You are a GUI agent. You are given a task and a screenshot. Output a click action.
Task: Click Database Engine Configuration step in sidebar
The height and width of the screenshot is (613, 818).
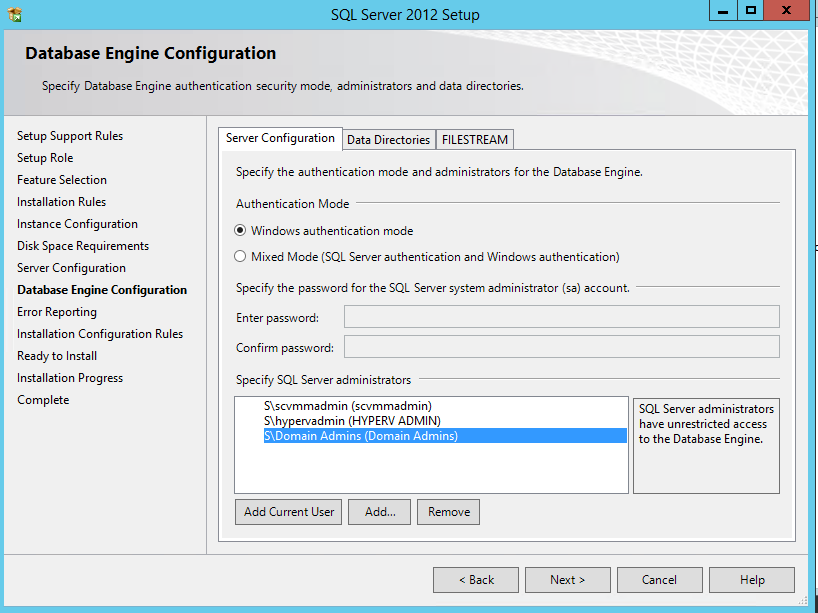coord(102,290)
